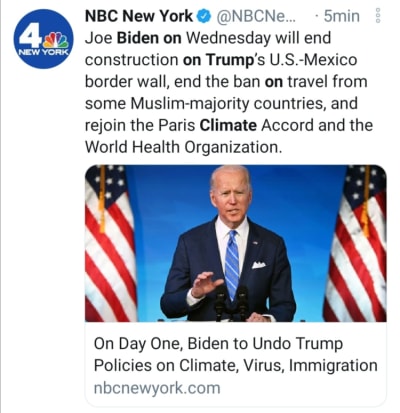Click the blue verified badge
Image resolution: width=400 pixels, height=413 pixels.
205,16
